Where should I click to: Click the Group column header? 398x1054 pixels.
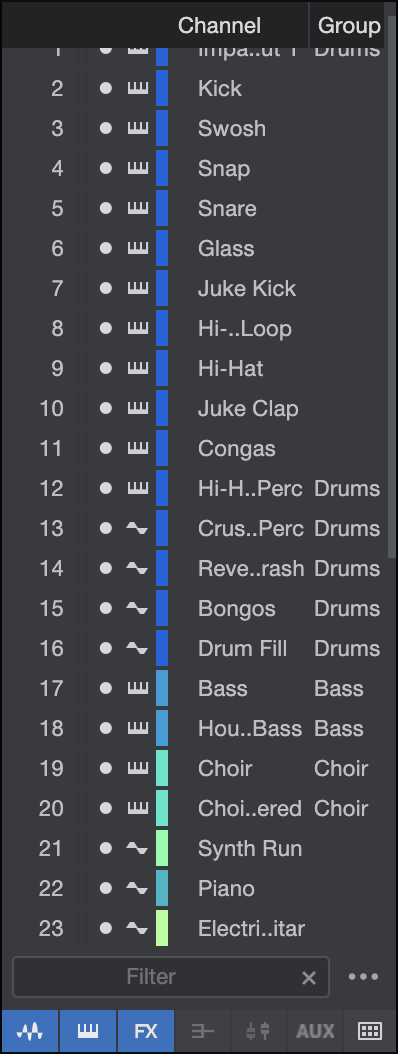(x=349, y=26)
